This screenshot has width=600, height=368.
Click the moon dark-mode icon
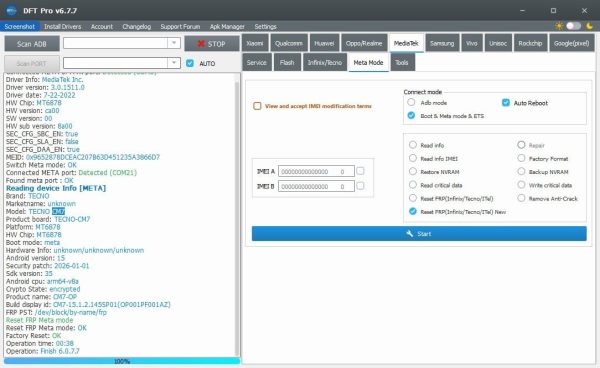tap(590, 26)
